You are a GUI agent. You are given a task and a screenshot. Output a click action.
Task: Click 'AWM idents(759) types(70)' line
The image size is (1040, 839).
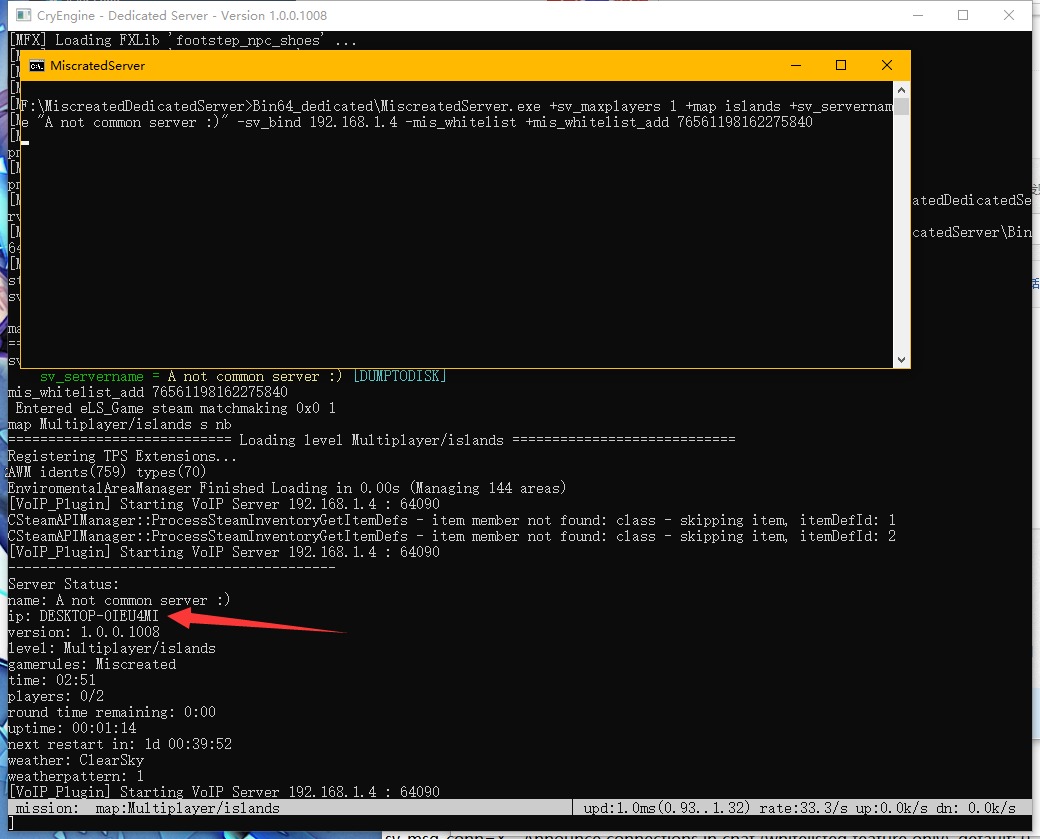coord(107,472)
